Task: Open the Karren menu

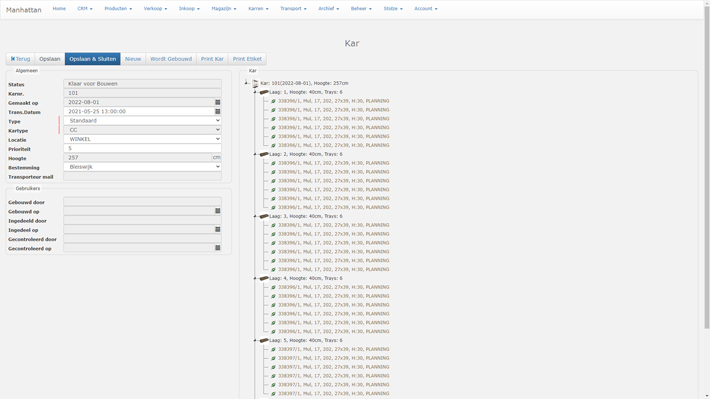Action: pos(258,9)
